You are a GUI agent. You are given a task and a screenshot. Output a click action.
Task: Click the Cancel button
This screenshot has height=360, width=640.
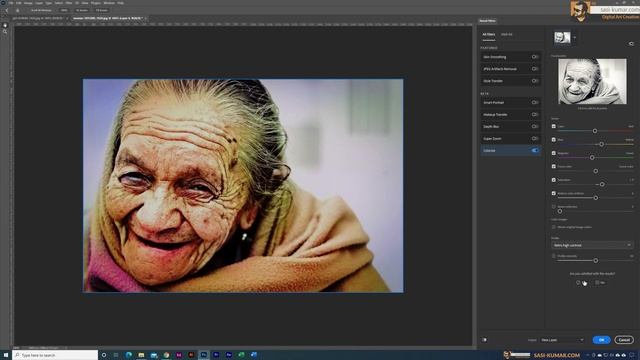[624, 340]
